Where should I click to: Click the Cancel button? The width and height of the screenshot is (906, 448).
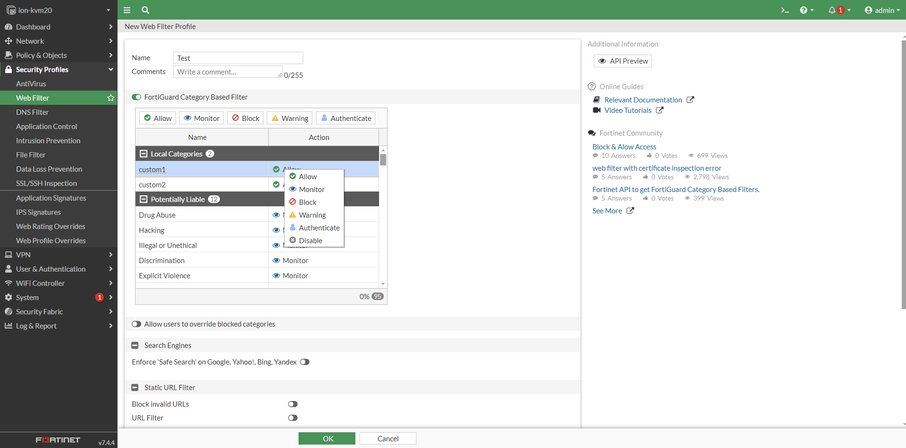[x=388, y=438]
